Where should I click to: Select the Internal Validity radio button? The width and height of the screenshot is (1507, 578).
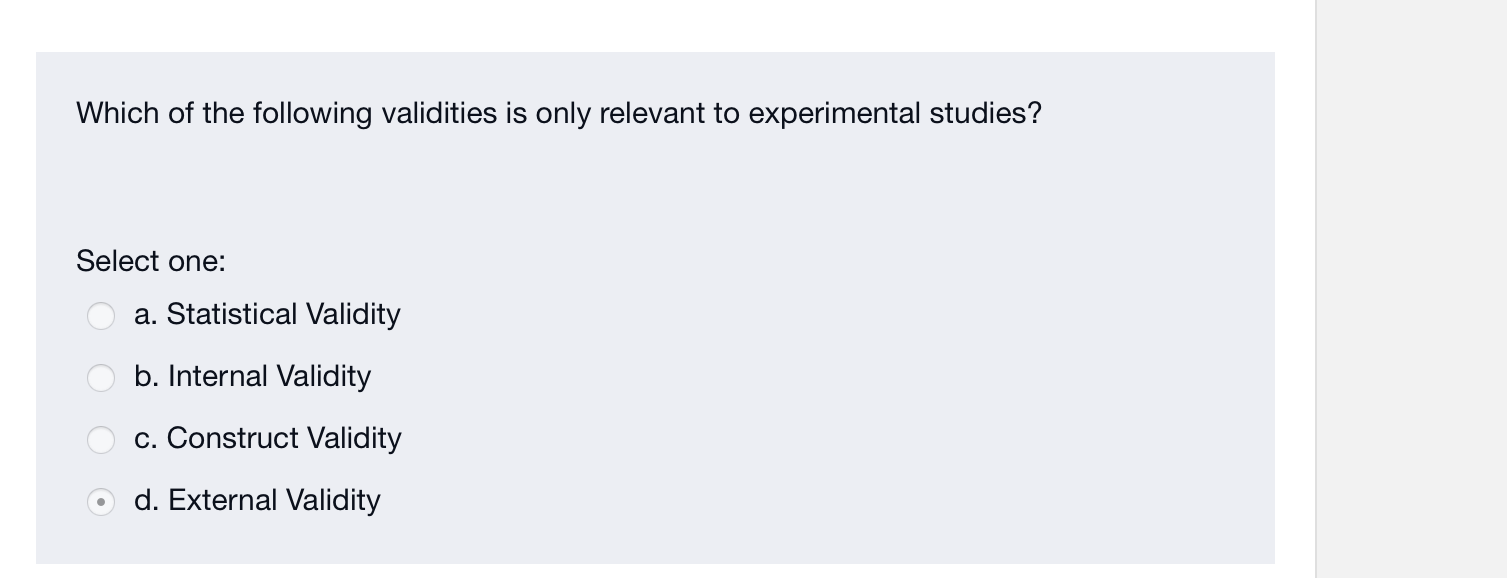pos(101,378)
